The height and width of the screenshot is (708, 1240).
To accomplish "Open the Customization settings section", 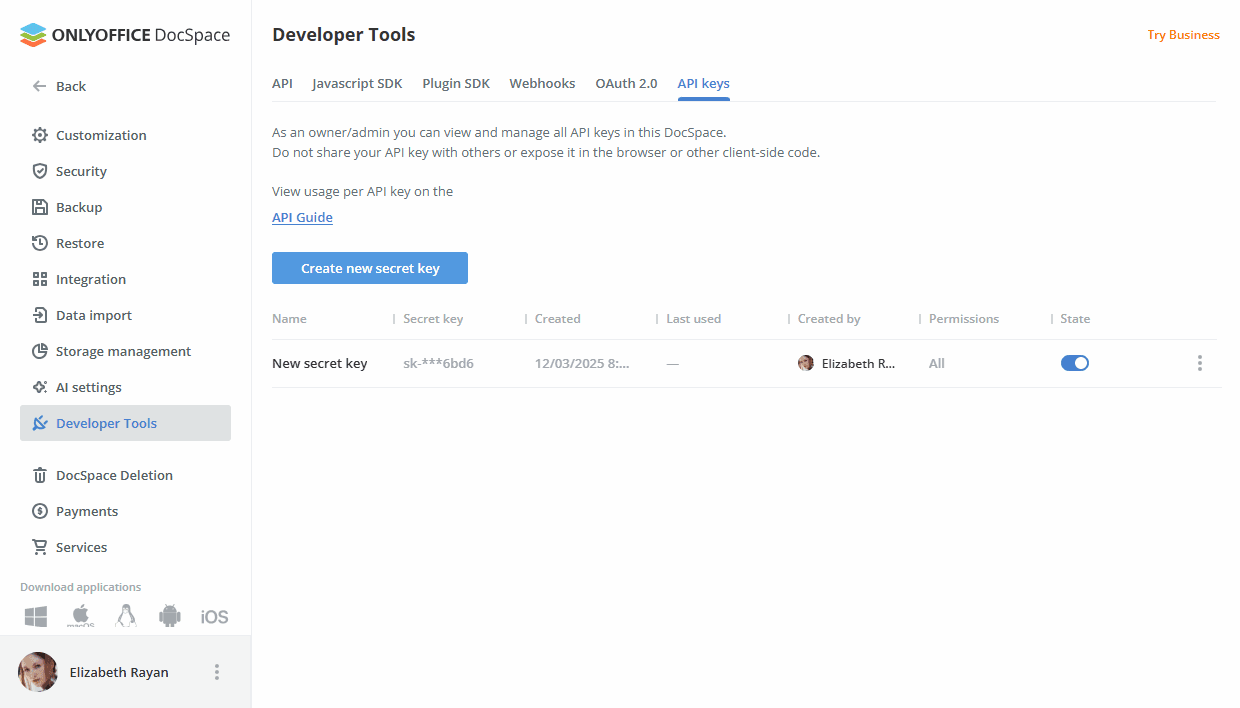I will (100, 135).
